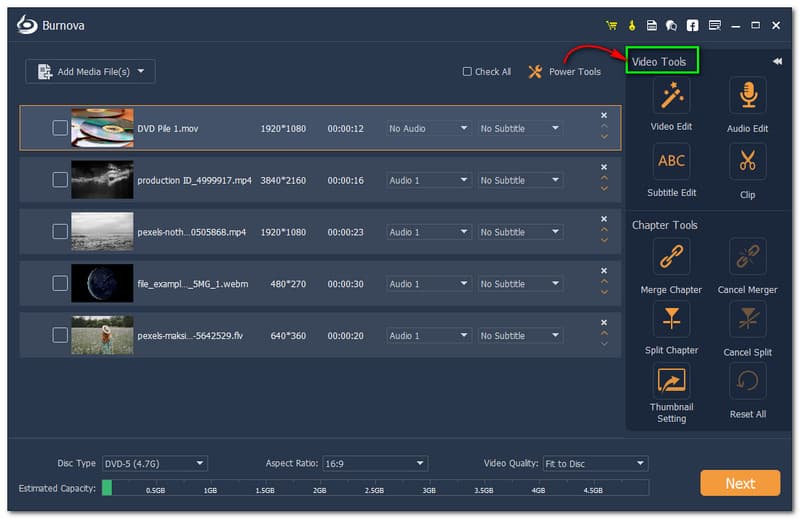Open Thumbnail Setting

click(x=671, y=381)
